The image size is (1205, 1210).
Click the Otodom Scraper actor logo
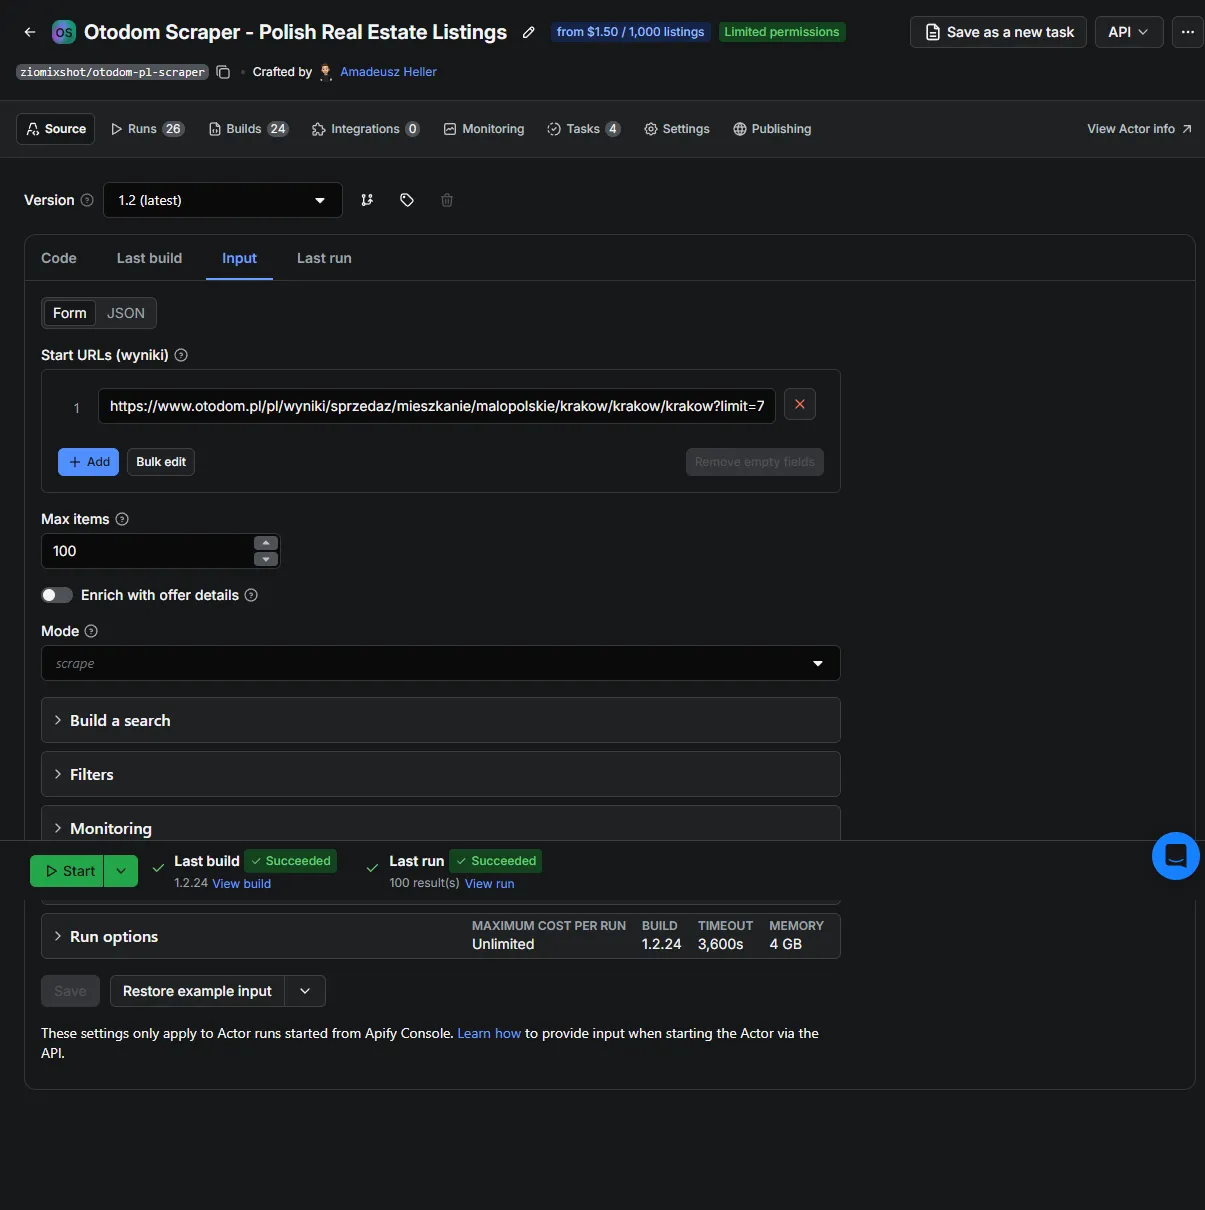(64, 32)
